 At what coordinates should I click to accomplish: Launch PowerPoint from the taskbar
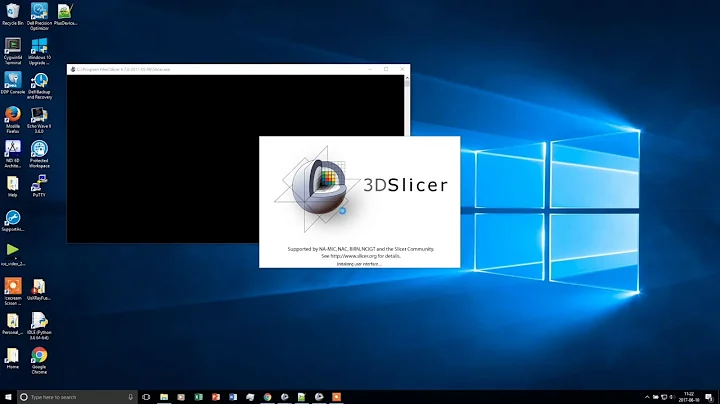point(216,397)
